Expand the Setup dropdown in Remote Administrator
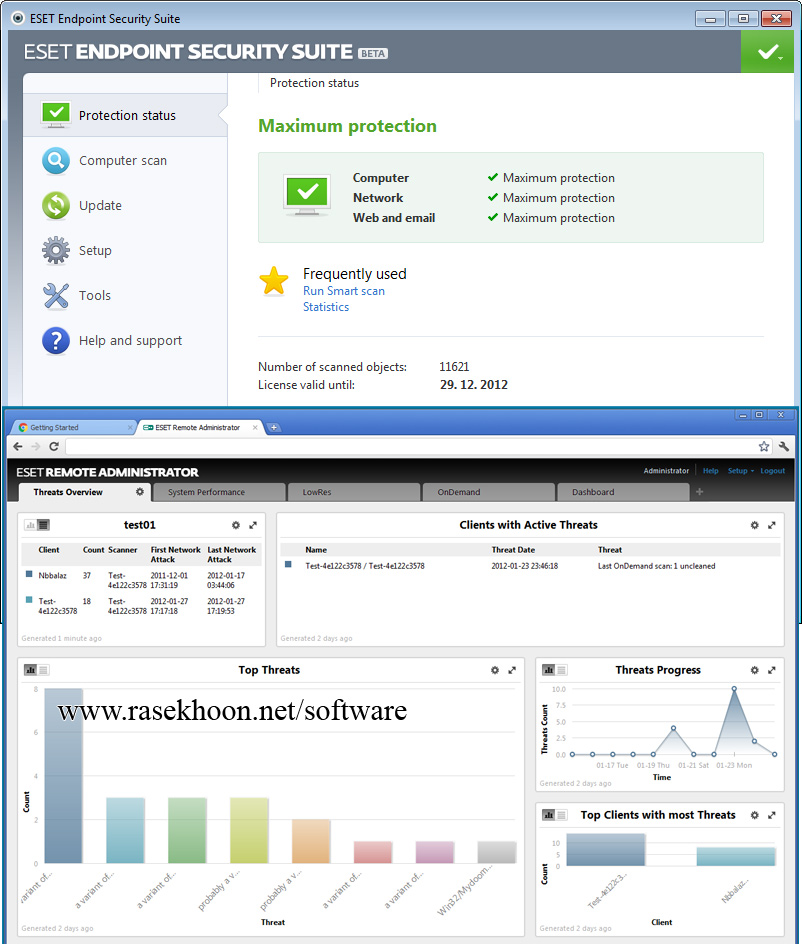 [x=741, y=471]
